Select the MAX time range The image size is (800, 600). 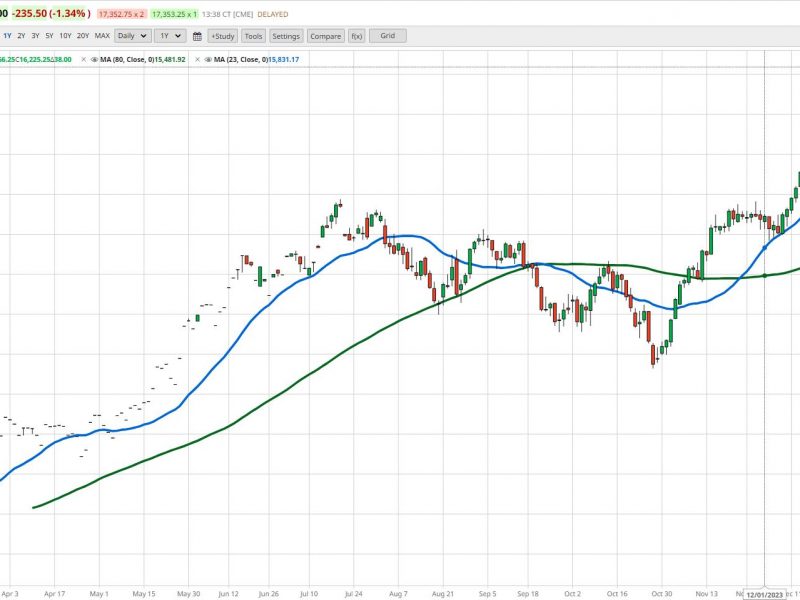tap(102, 36)
